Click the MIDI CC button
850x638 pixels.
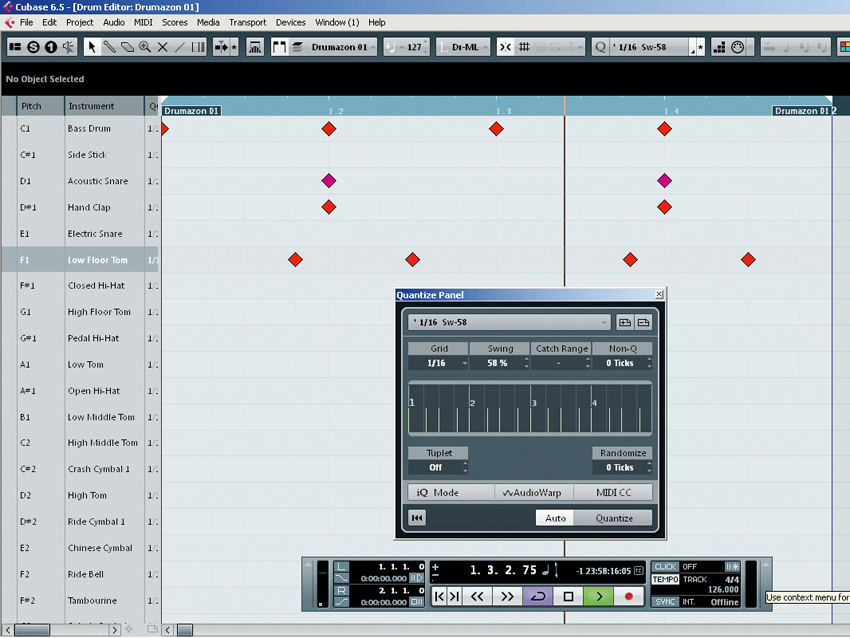(613, 492)
